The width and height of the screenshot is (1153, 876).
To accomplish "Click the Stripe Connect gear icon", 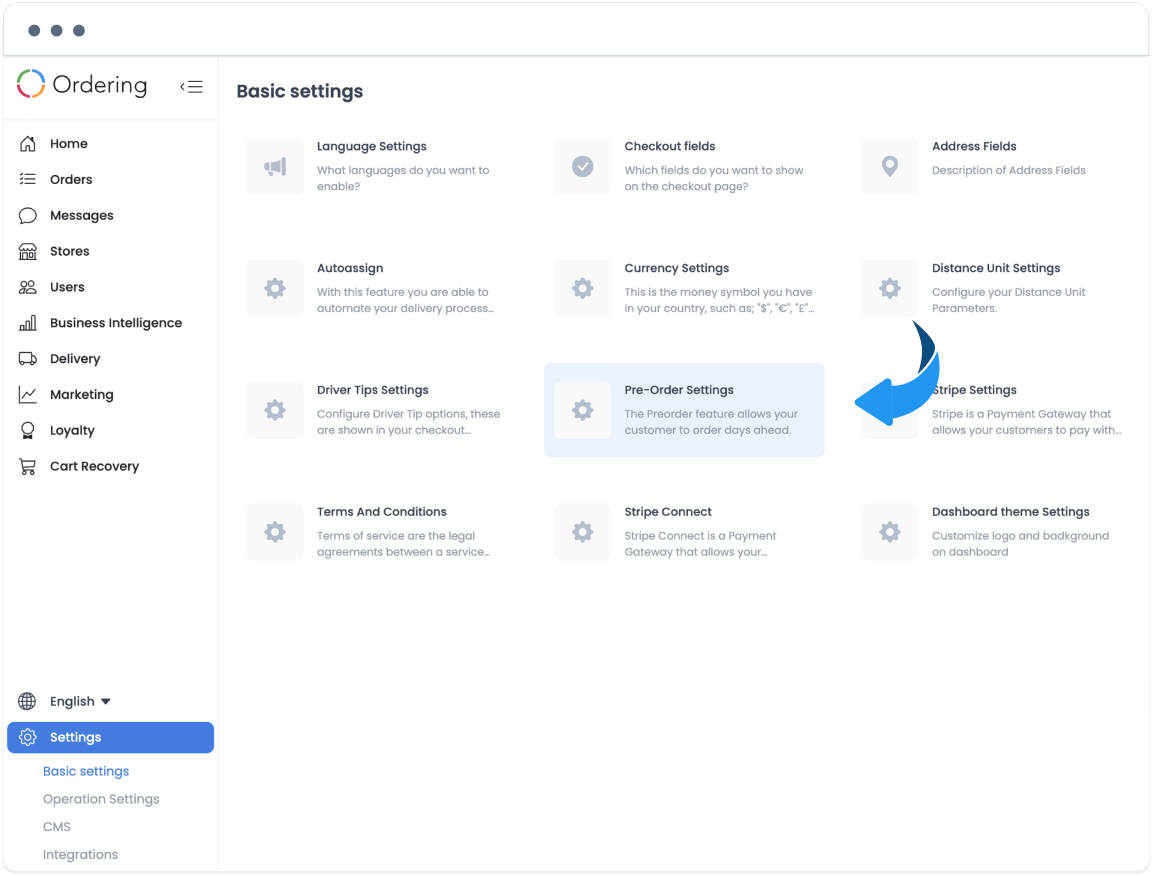I will (582, 532).
